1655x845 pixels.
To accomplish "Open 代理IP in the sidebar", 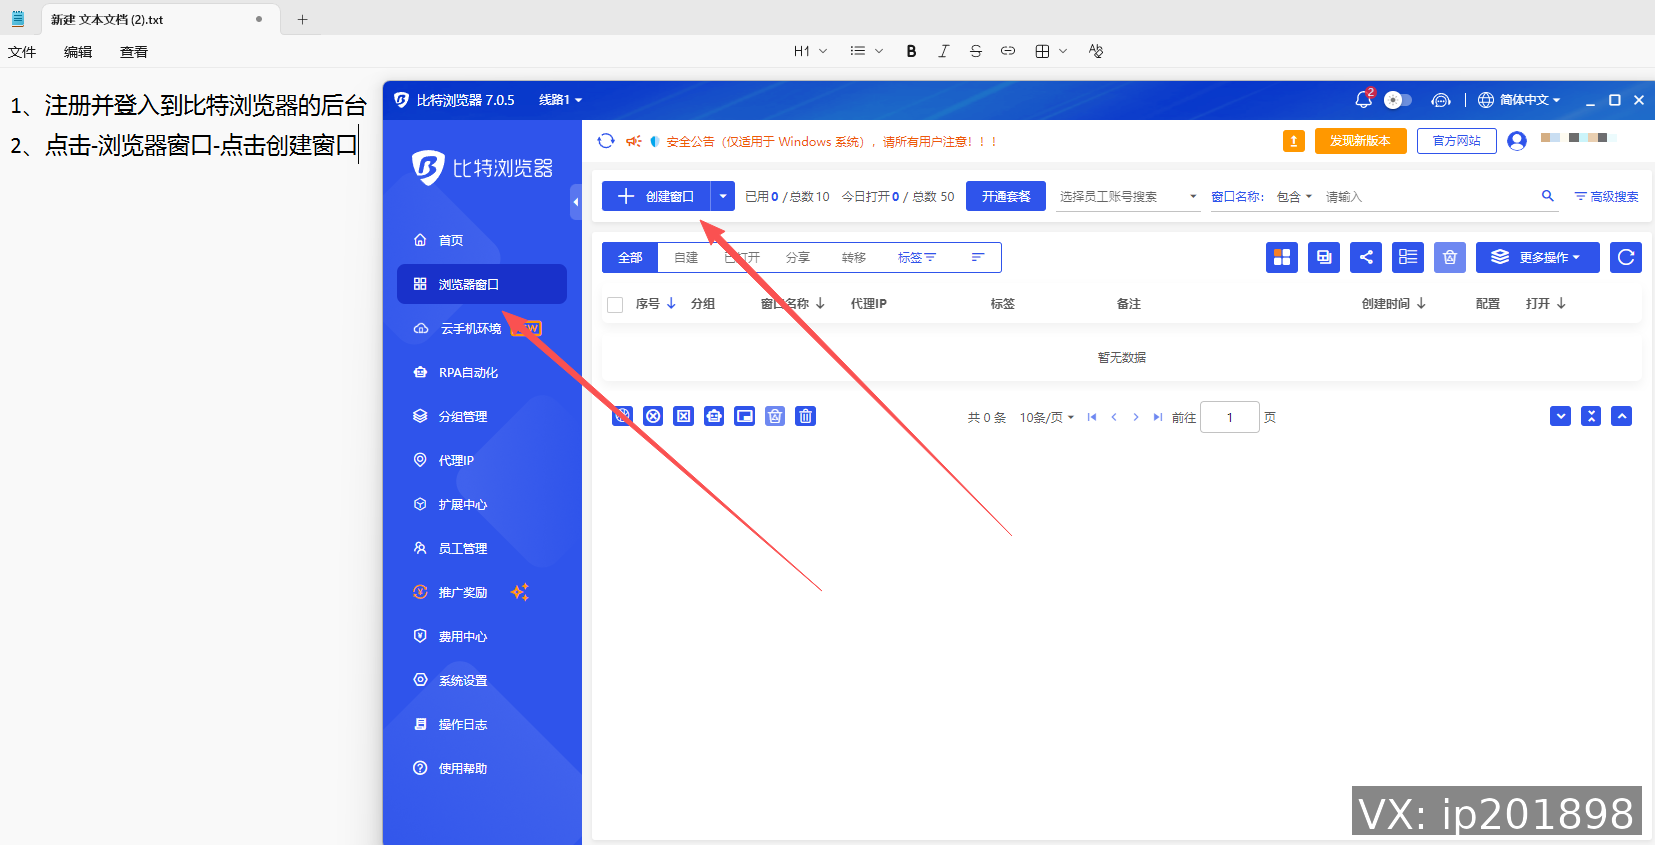I will coord(482,460).
